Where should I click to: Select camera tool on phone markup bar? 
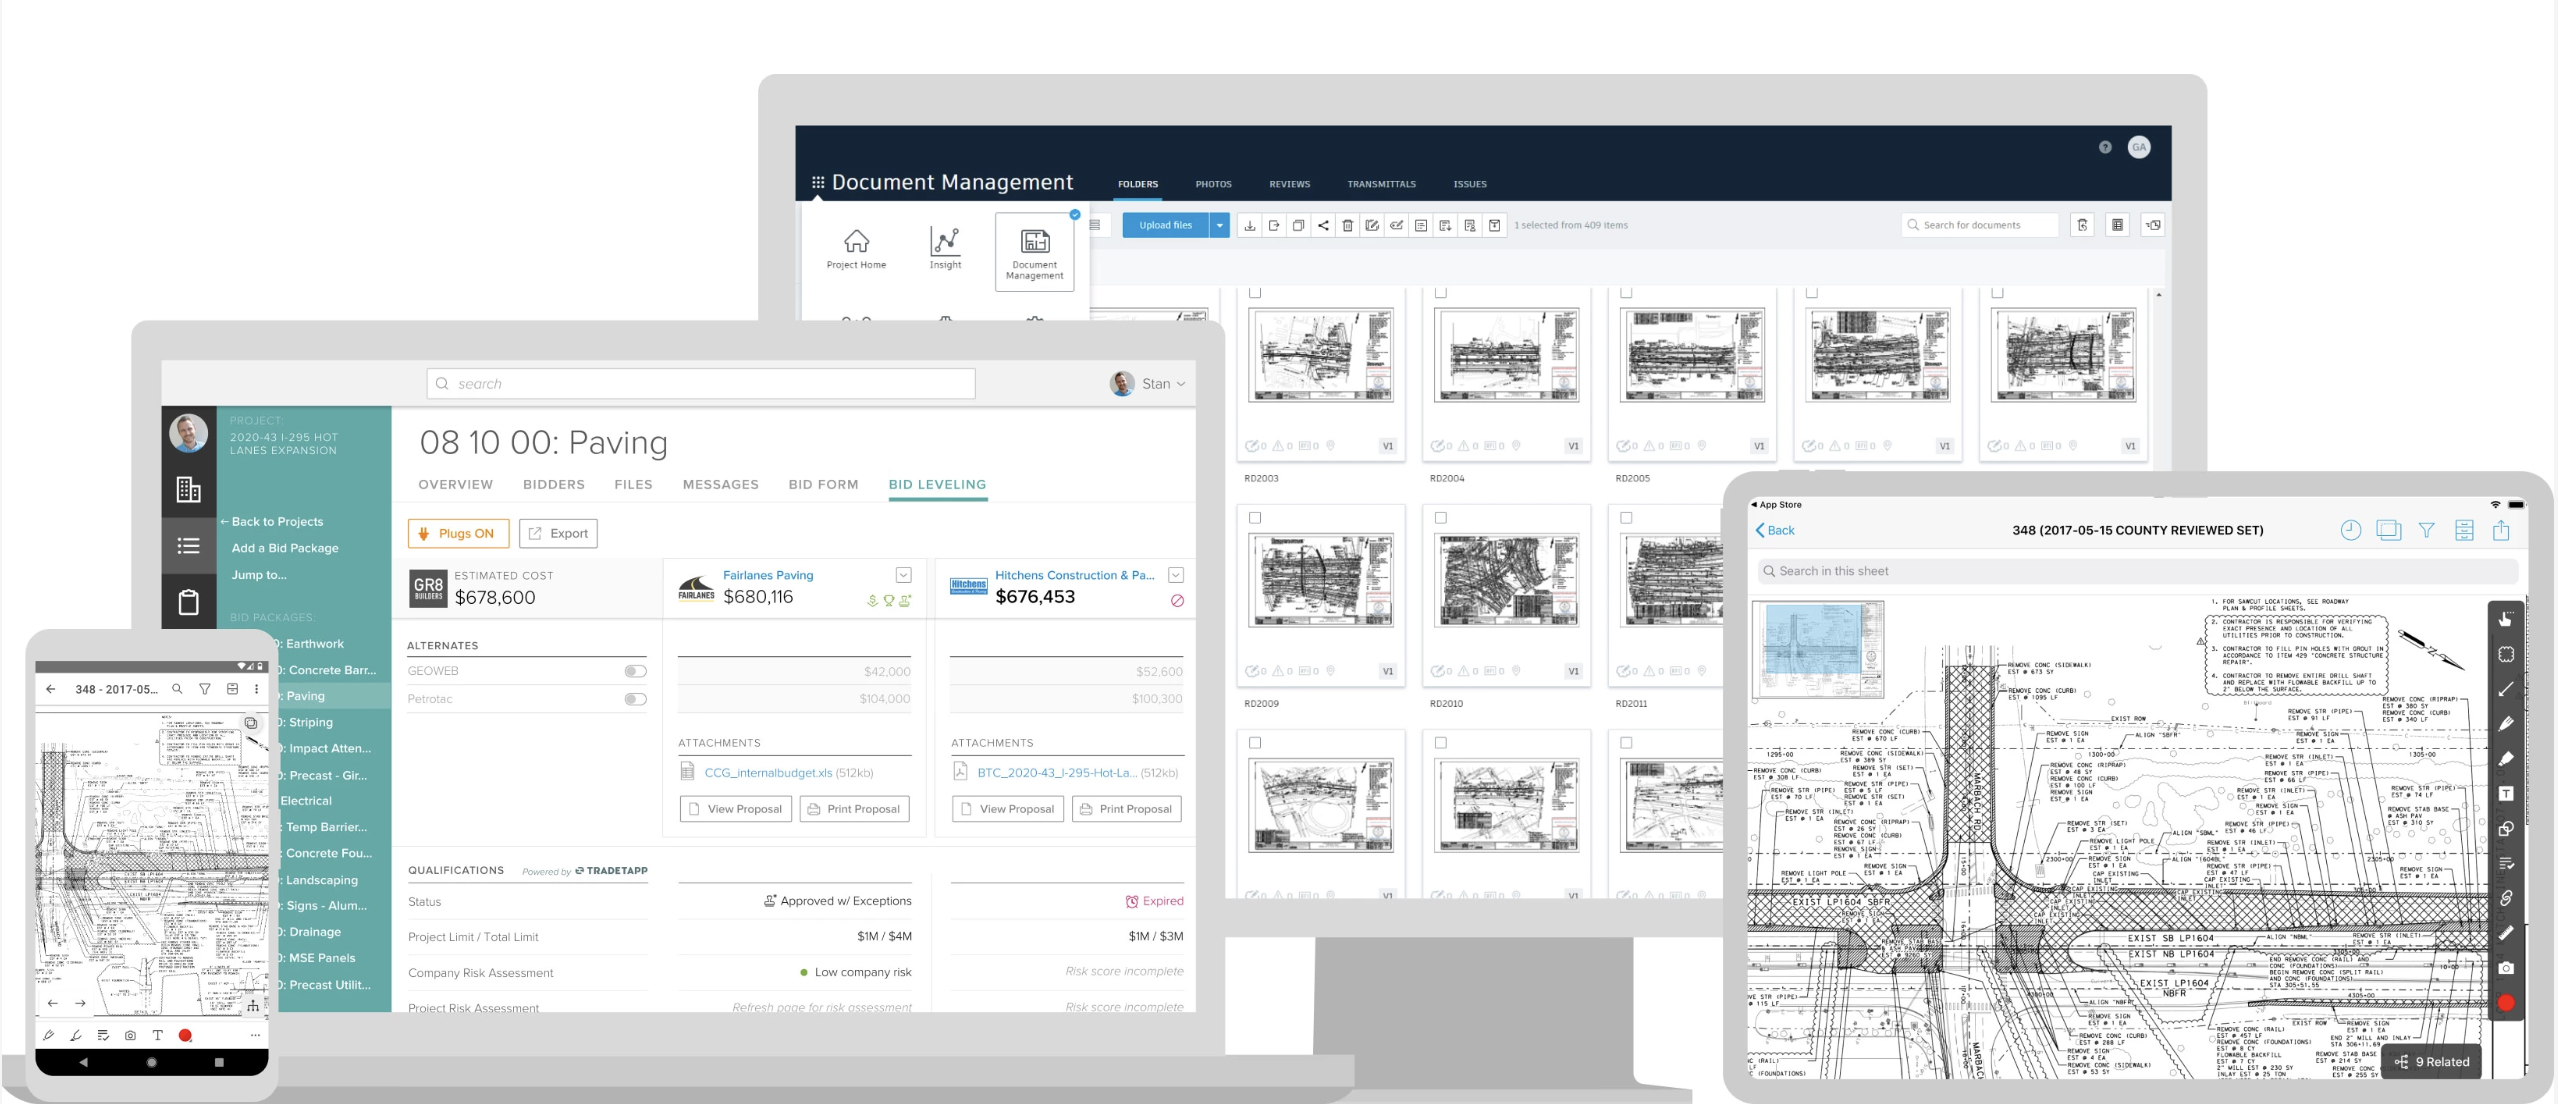pyautogui.click(x=130, y=1035)
